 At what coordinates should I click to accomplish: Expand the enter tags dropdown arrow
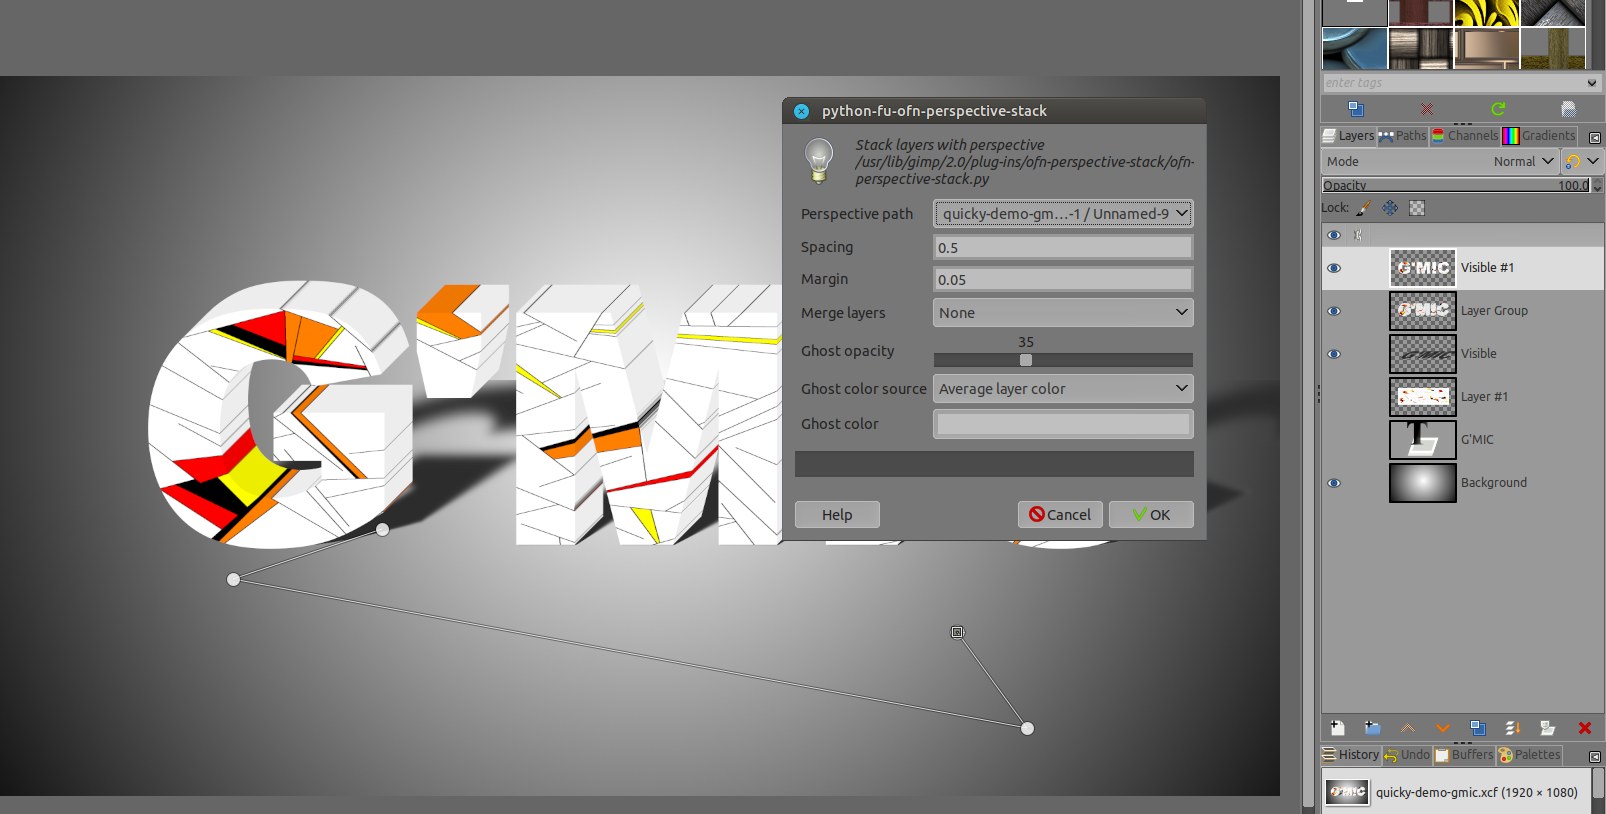pyautogui.click(x=1591, y=83)
